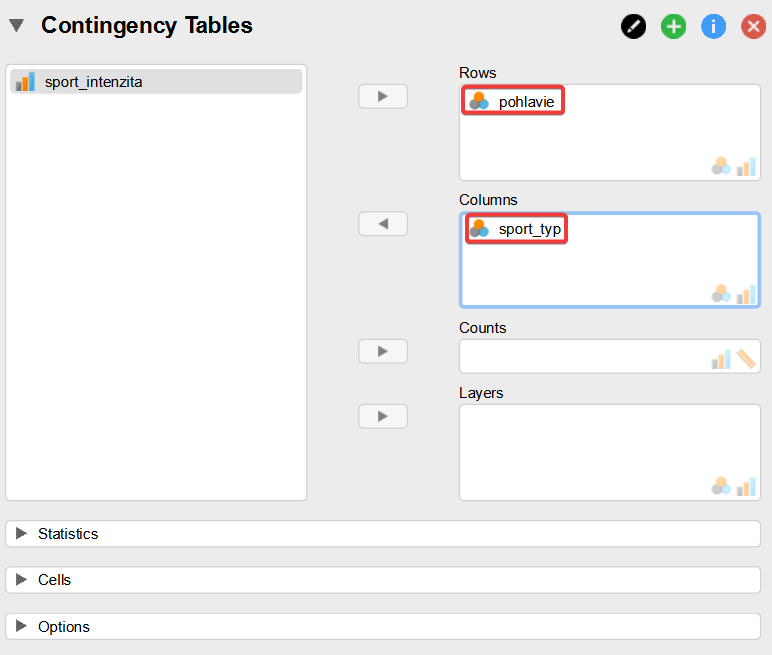Viewport: 772px width, 655px height.
Task: Click the arrow button beside Rows
Action: 383,96
